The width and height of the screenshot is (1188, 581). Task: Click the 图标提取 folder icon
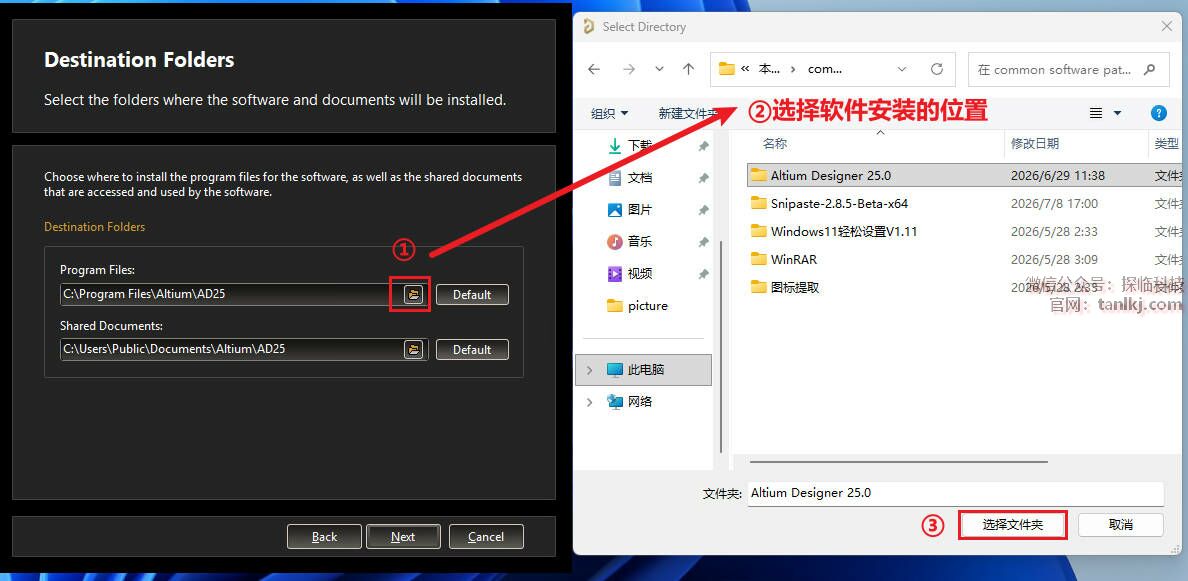[x=758, y=287]
